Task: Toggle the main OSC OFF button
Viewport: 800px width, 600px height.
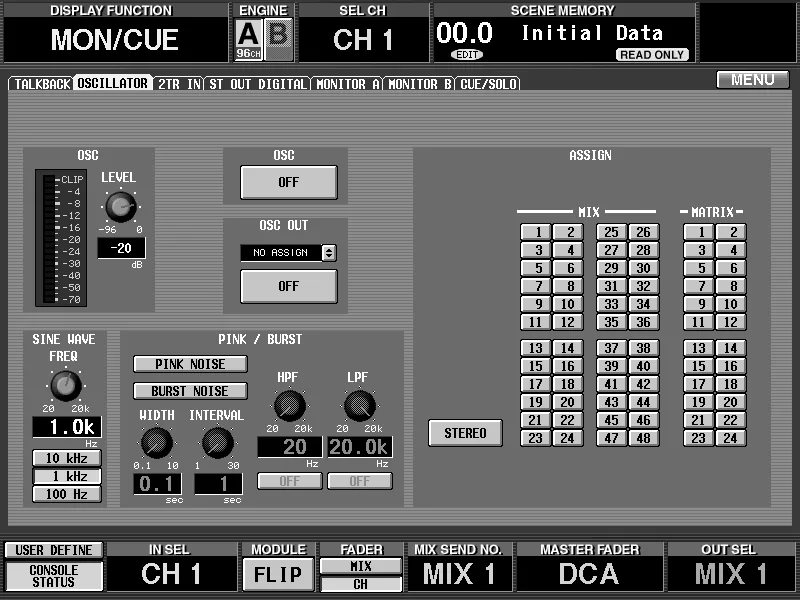Action: click(x=289, y=182)
